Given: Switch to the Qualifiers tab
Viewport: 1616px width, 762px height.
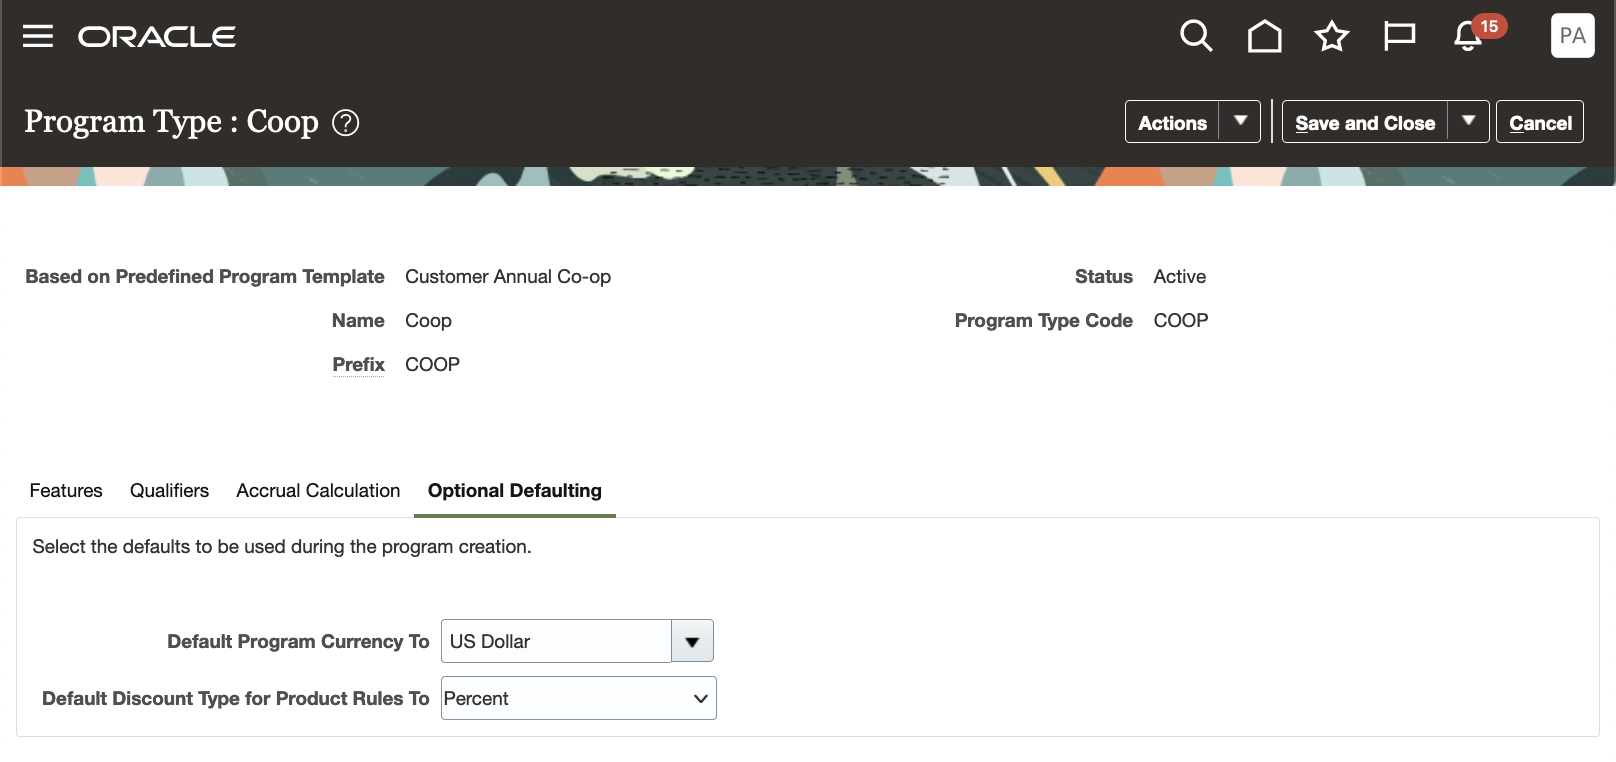Looking at the screenshot, I should click(x=168, y=491).
